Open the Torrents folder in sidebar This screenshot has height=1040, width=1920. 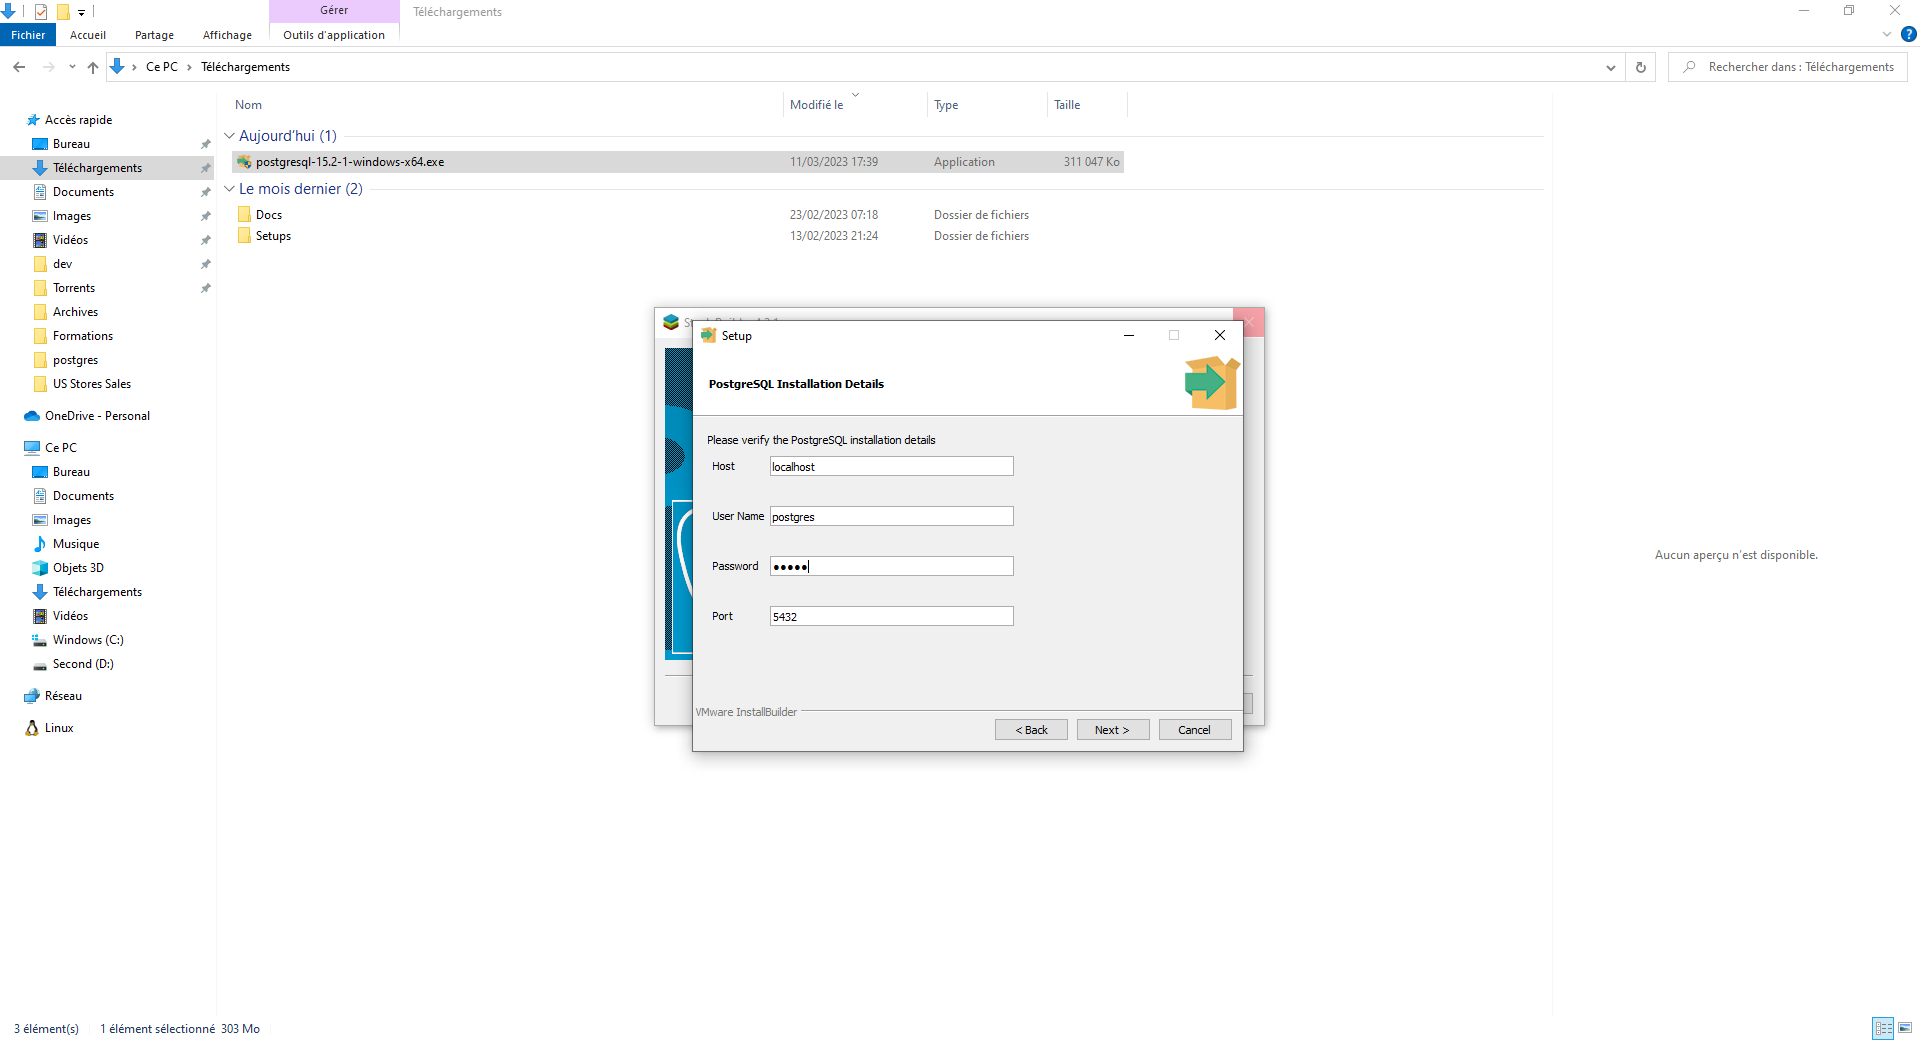pos(74,288)
